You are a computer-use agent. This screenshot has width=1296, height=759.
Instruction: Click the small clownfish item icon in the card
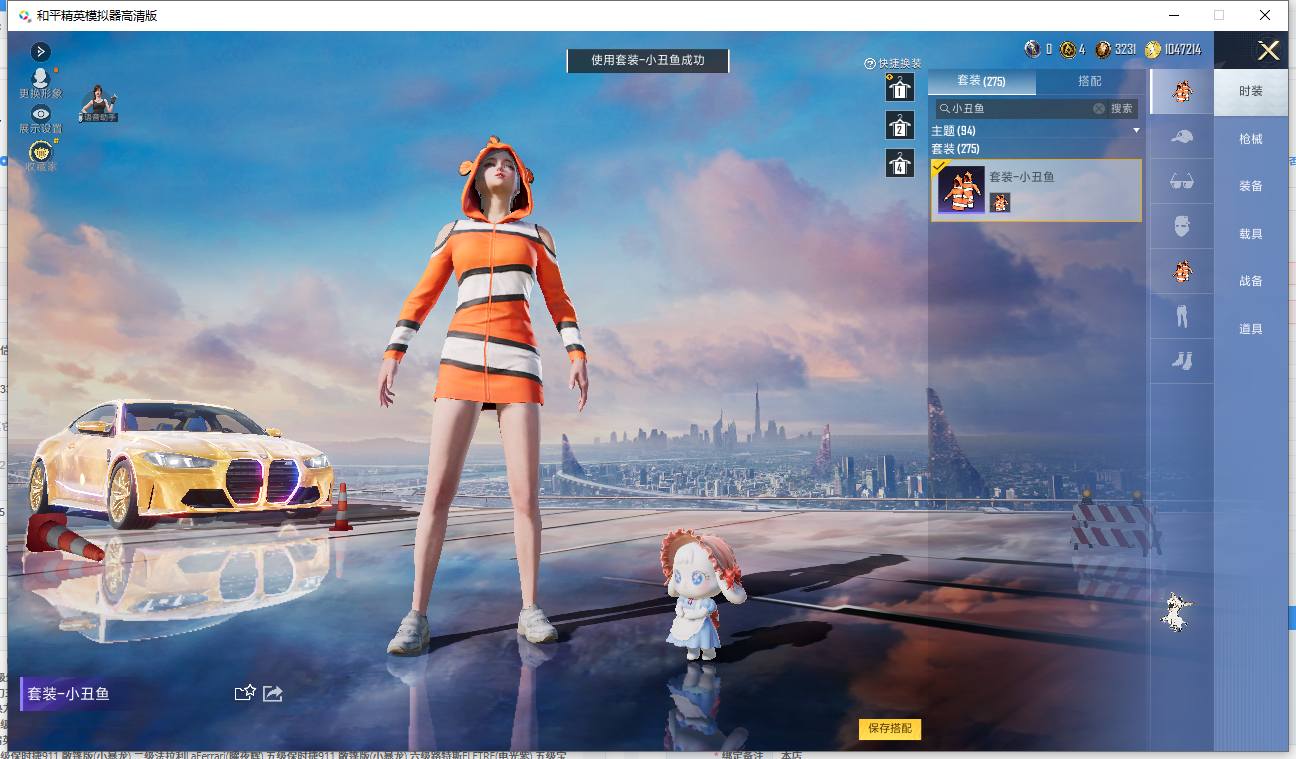[x=1000, y=203]
